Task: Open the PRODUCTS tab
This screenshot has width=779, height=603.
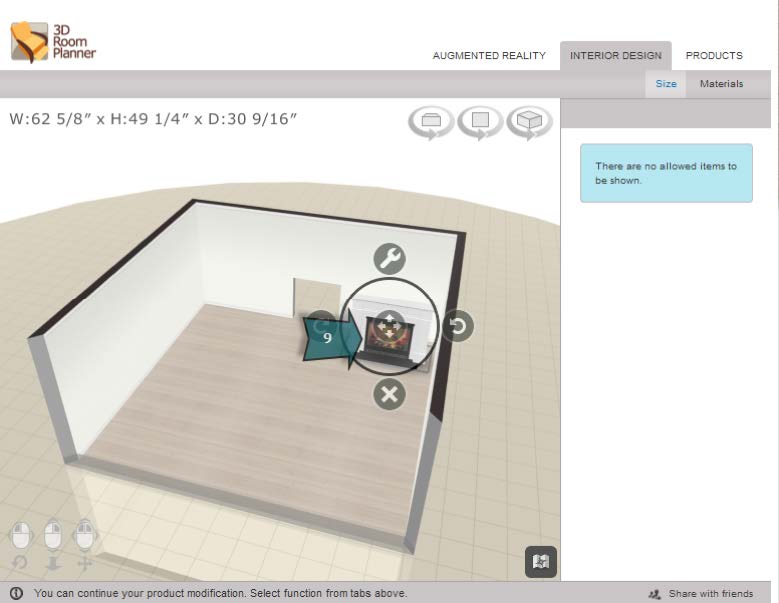Action: click(x=714, y=56)
